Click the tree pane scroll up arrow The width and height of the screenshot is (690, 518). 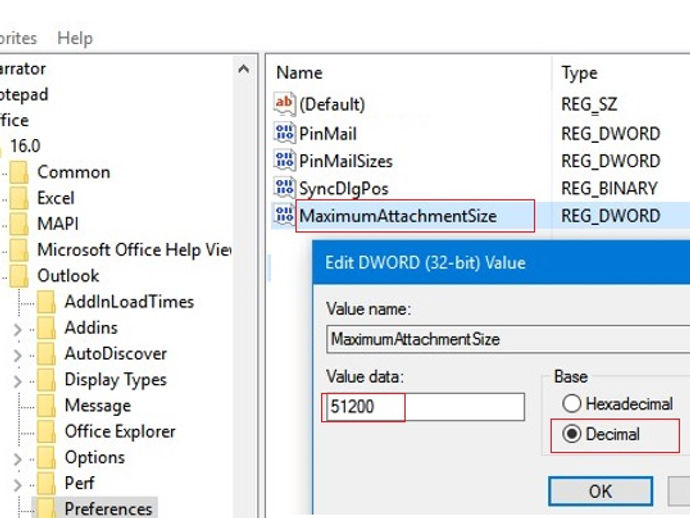click(243, 69)
